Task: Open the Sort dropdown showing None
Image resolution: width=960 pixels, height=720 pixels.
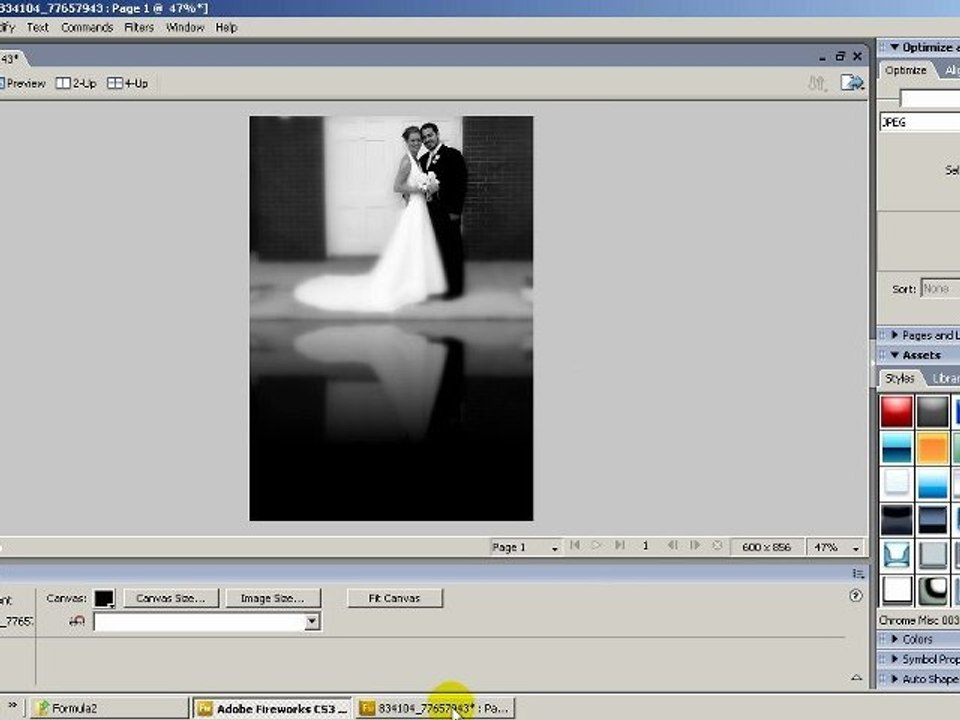Action: (940, 288)
